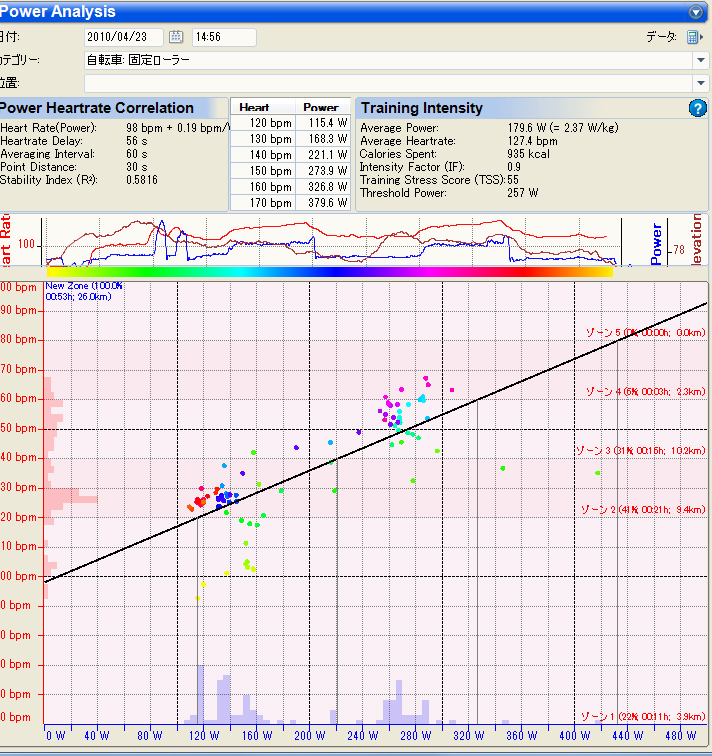Click the rainbow time color bar

(x=330, y=272)
